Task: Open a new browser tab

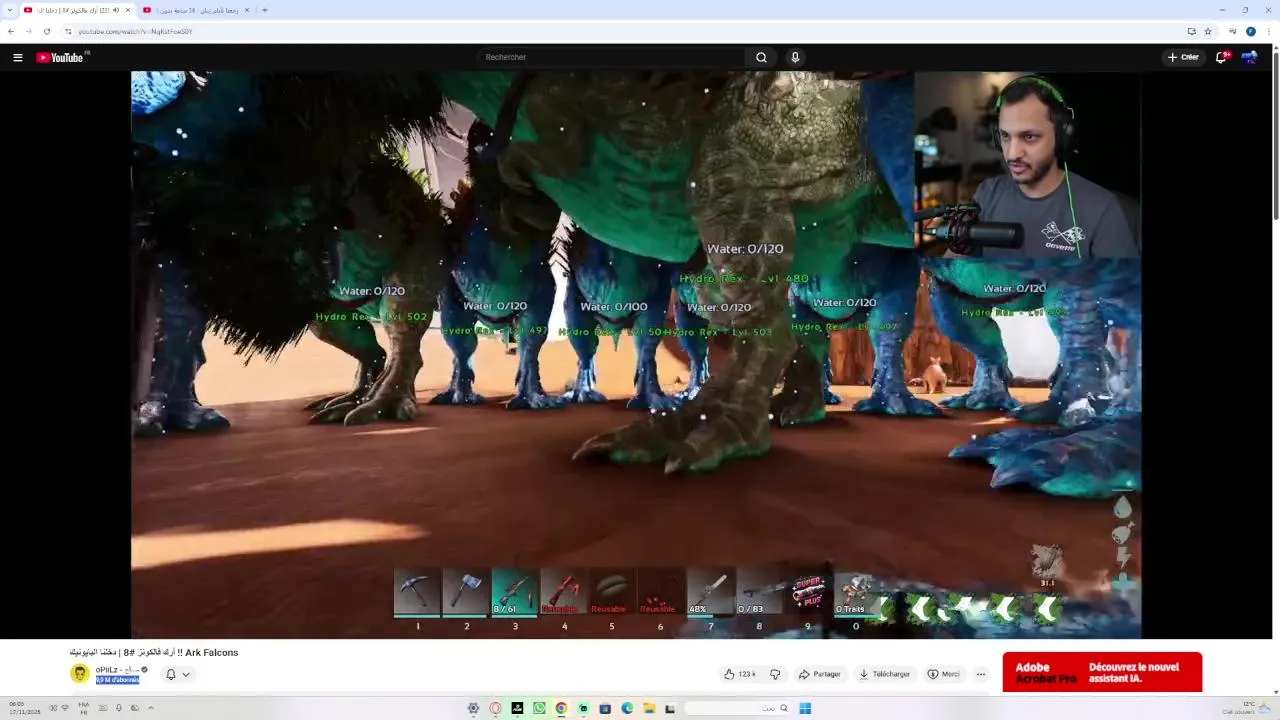Action: pos(265,10)
